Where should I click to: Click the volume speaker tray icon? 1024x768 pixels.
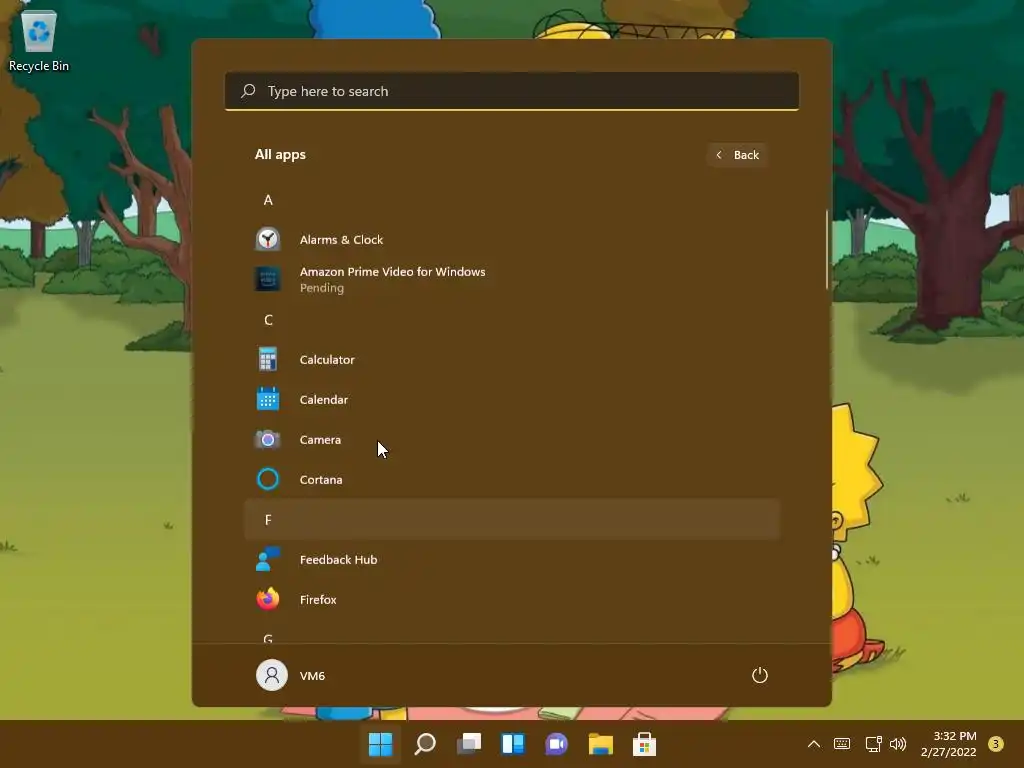click(x=898, y=744)
